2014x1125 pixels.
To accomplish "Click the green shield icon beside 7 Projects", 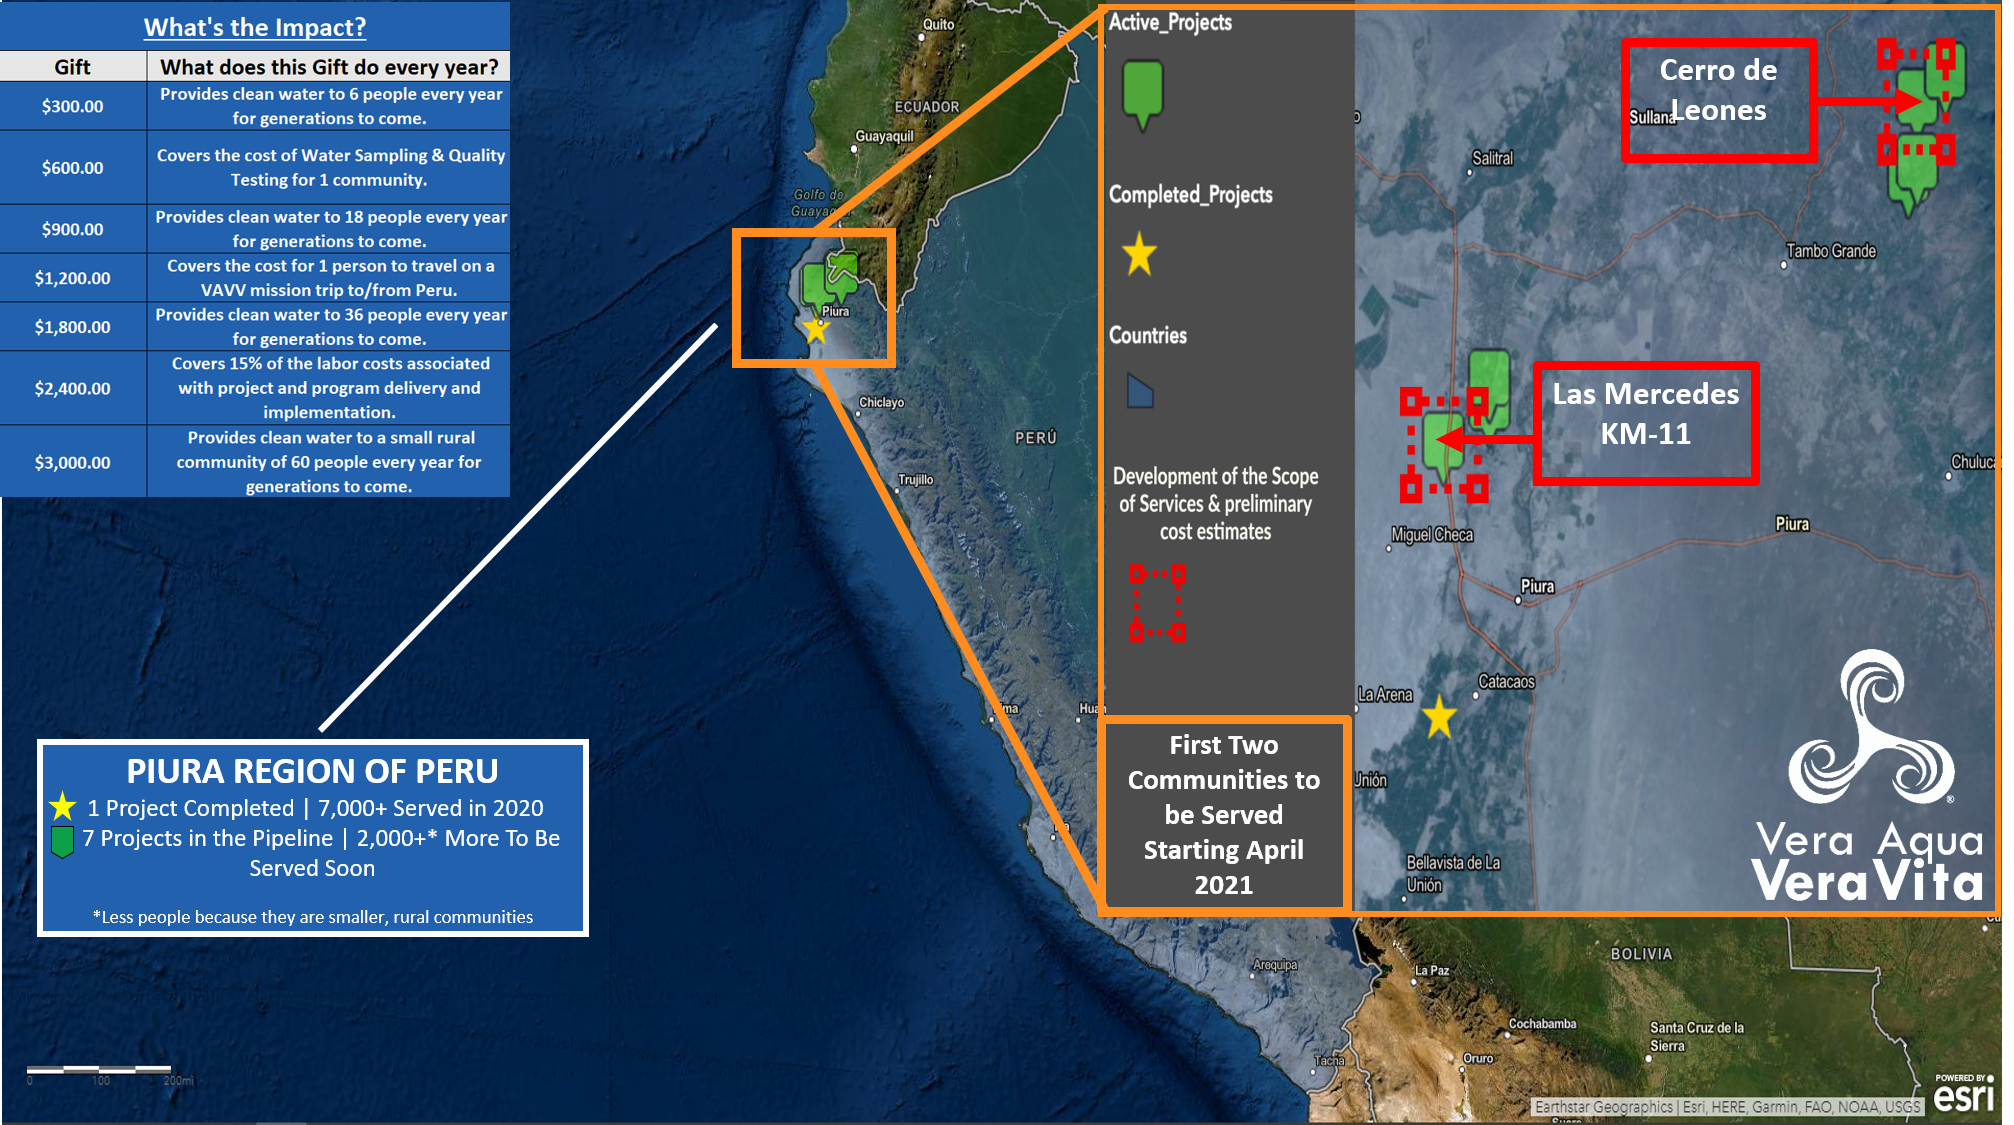I will [x=62, y=840].
